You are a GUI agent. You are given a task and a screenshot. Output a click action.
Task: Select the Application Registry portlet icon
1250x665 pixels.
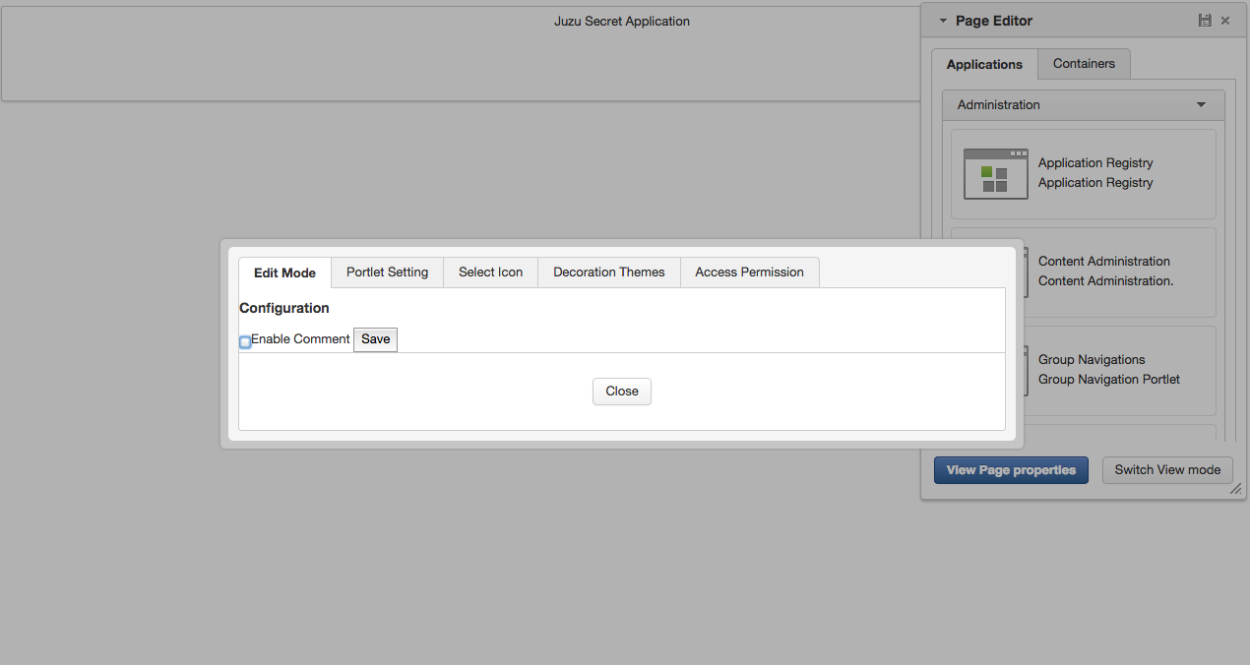pos(995,174)
